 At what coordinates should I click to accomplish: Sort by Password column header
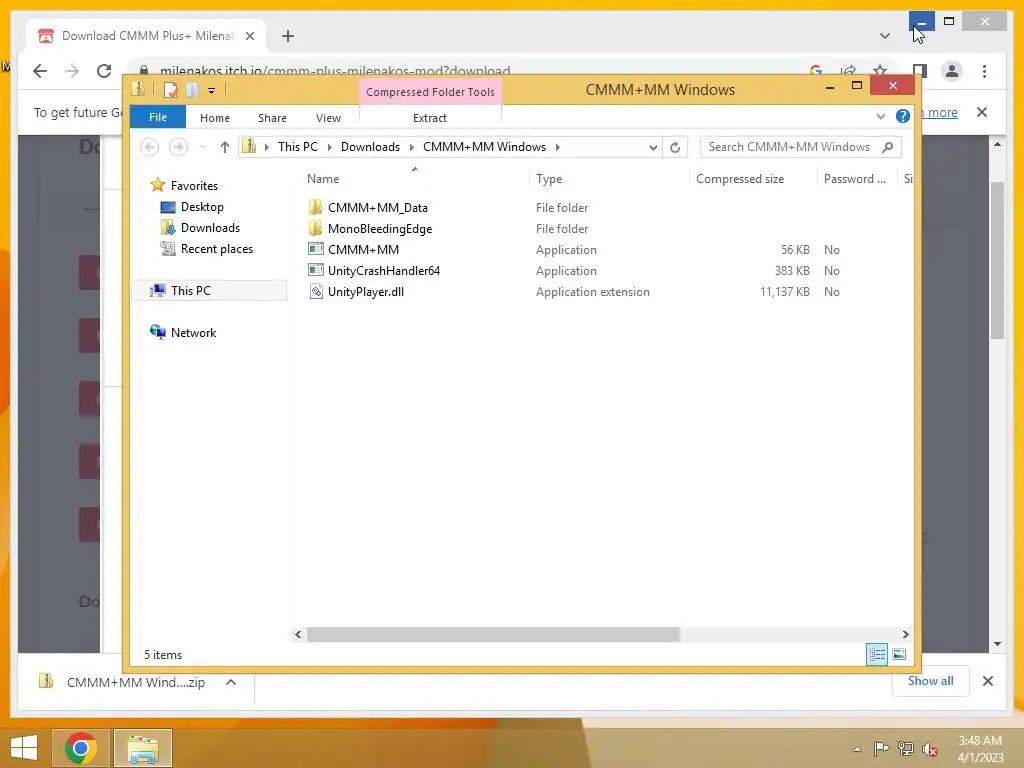pyautogui.click(x=854, y=179)
